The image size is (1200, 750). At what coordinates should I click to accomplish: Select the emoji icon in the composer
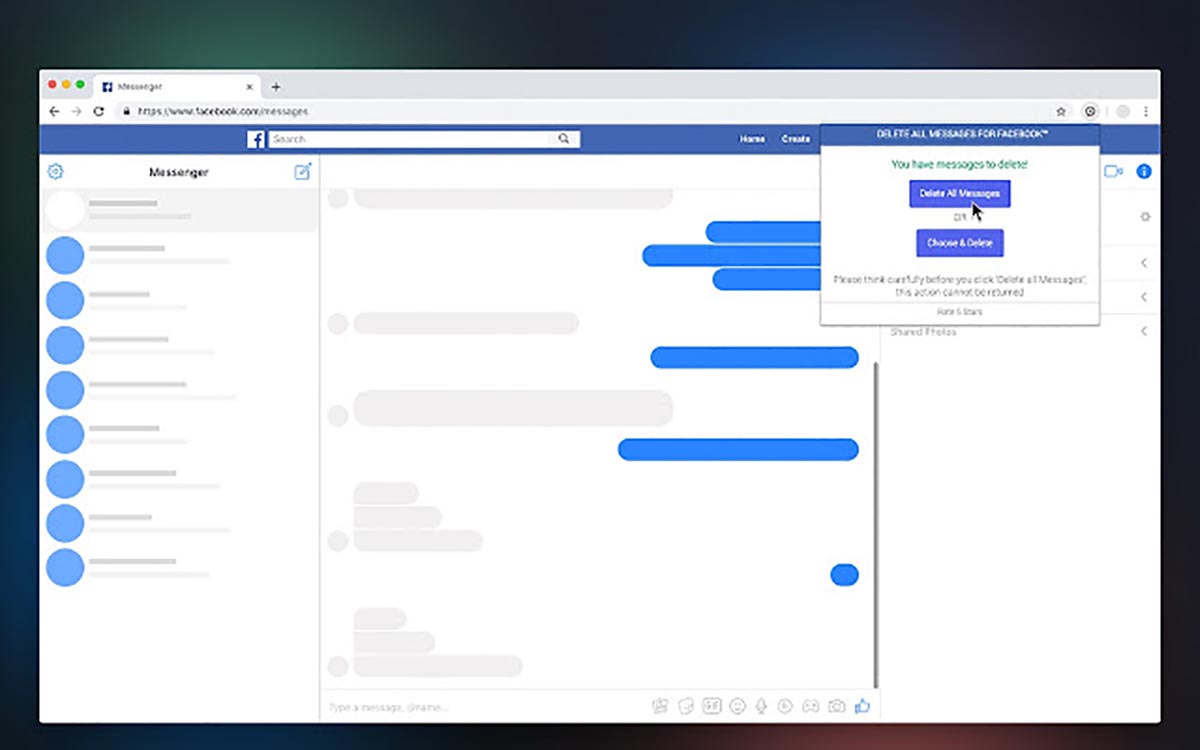(x=737, y=706)
